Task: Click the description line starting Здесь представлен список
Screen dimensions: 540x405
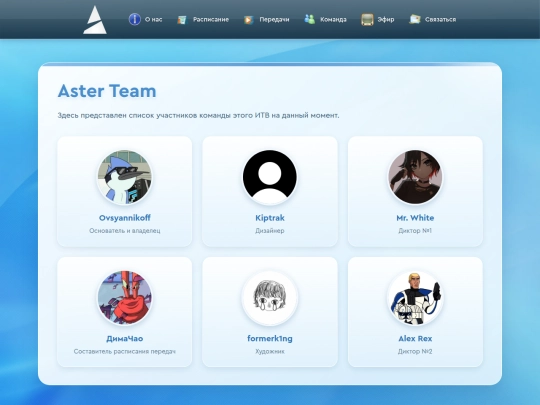Action: (x=198, y=115)
